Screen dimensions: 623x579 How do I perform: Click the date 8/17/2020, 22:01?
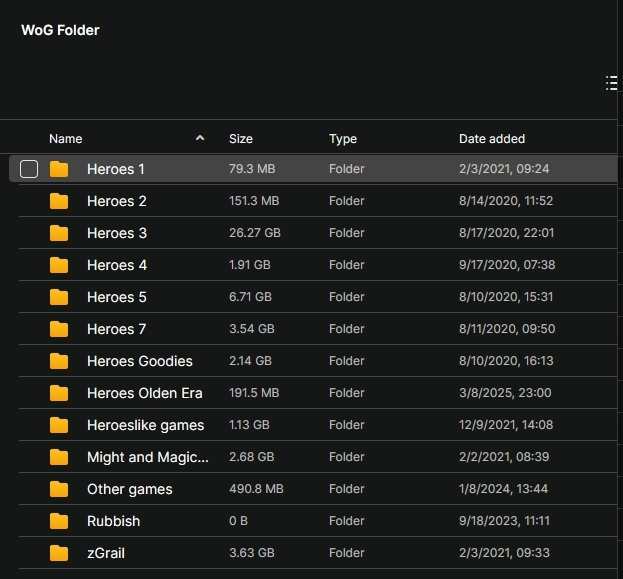click(x=507, y=233)
